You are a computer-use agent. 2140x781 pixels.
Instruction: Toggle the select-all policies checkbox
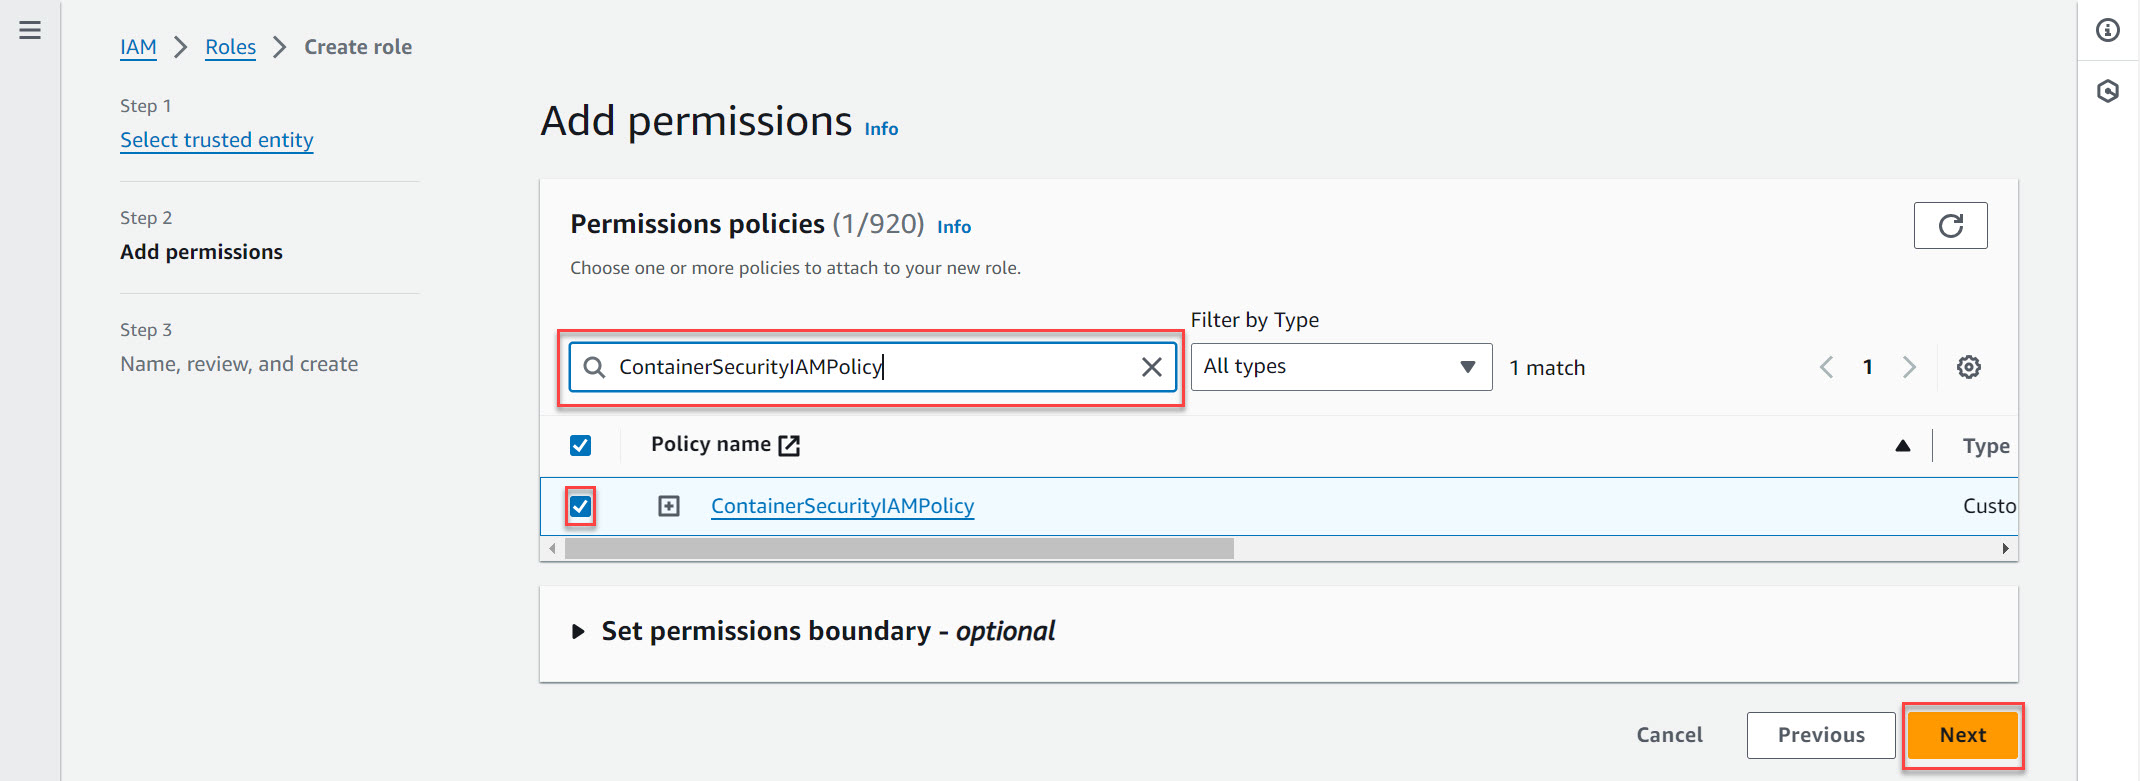click(x=580, y=445)
